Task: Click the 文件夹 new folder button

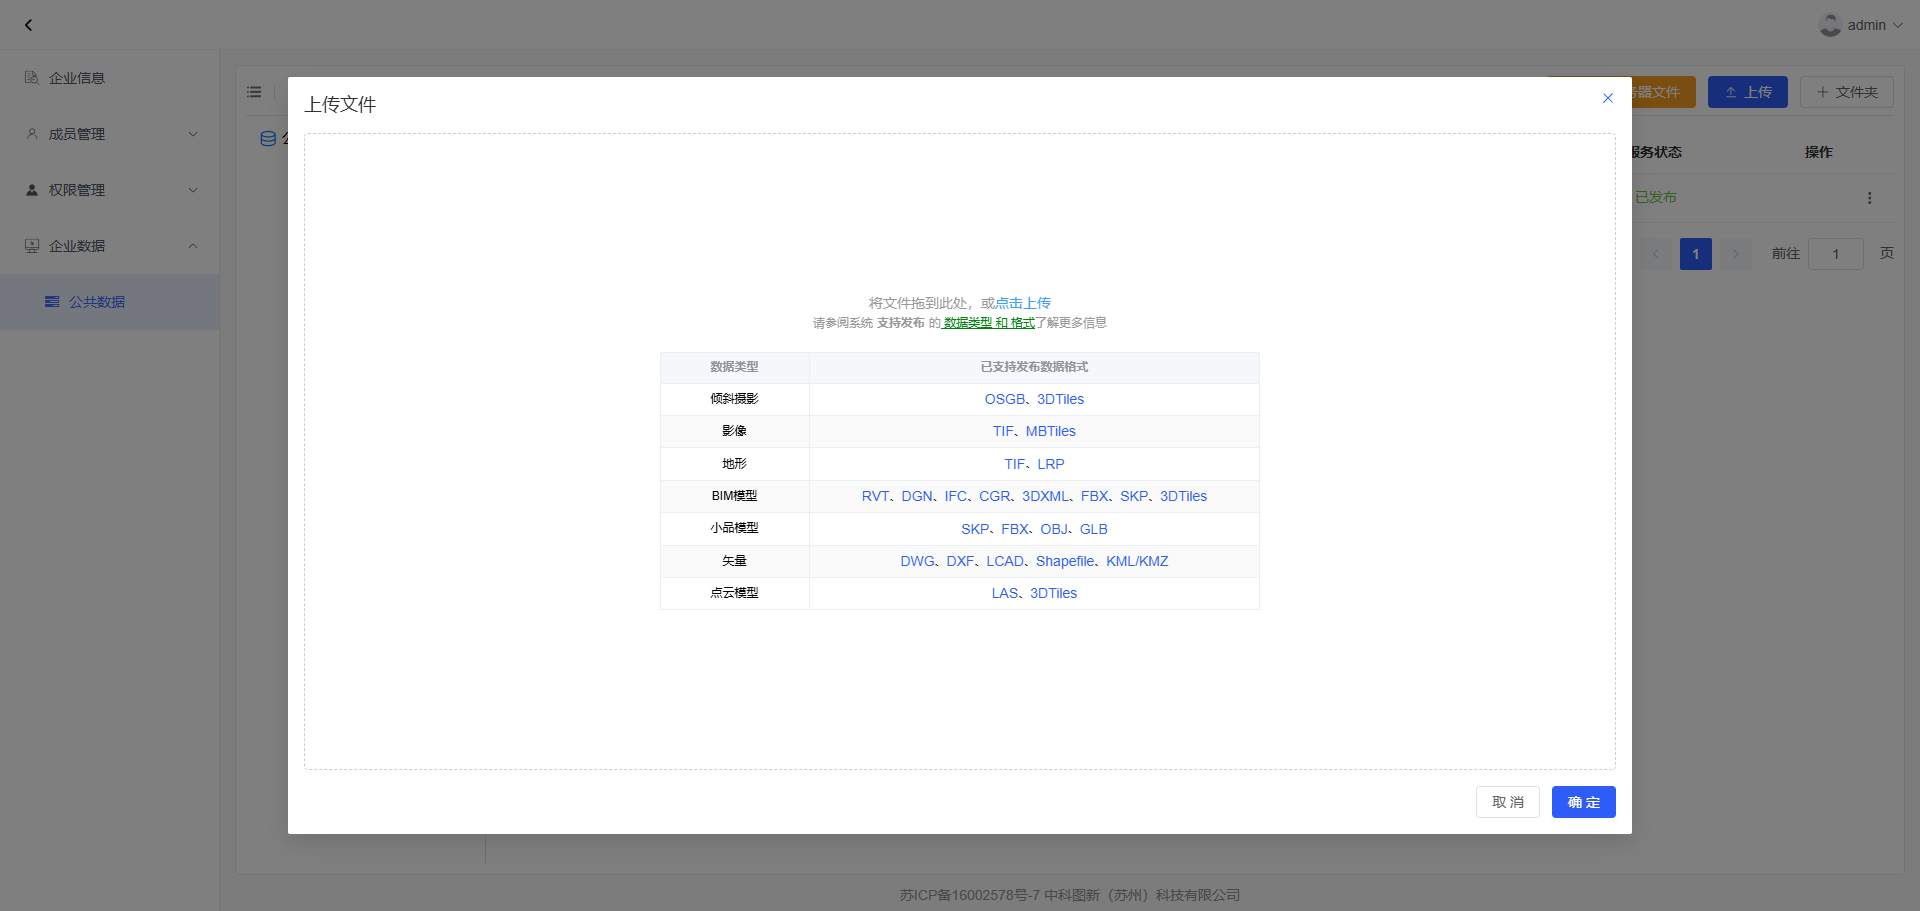Action: (1846, 92)
